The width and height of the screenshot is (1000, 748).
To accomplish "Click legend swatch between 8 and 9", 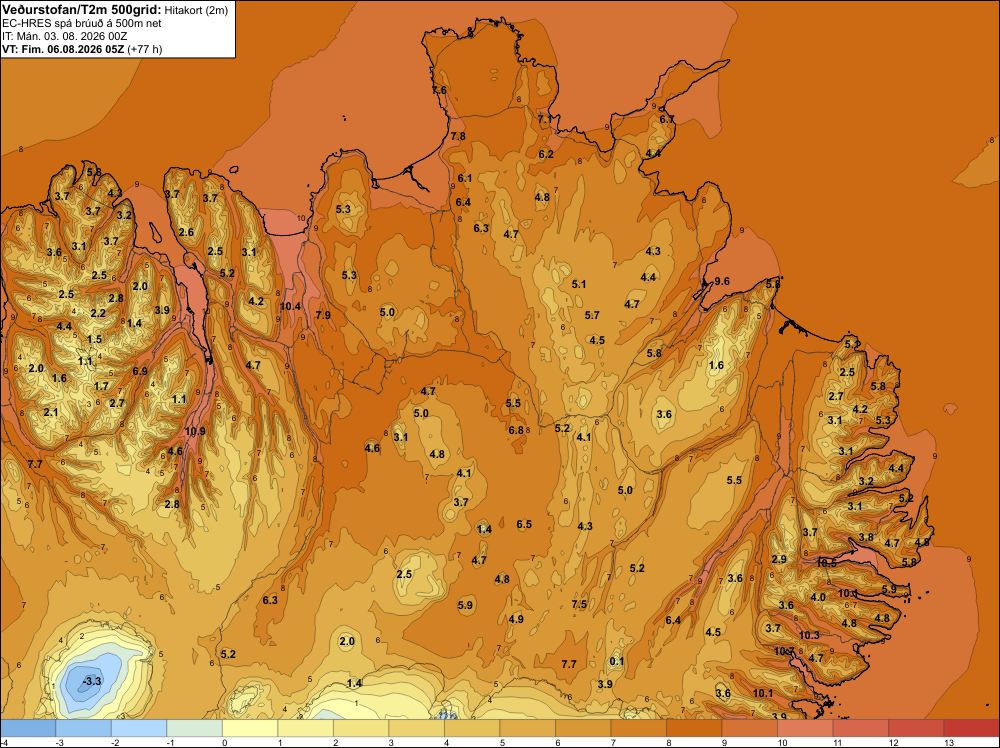I will click(x=694, y=728).
